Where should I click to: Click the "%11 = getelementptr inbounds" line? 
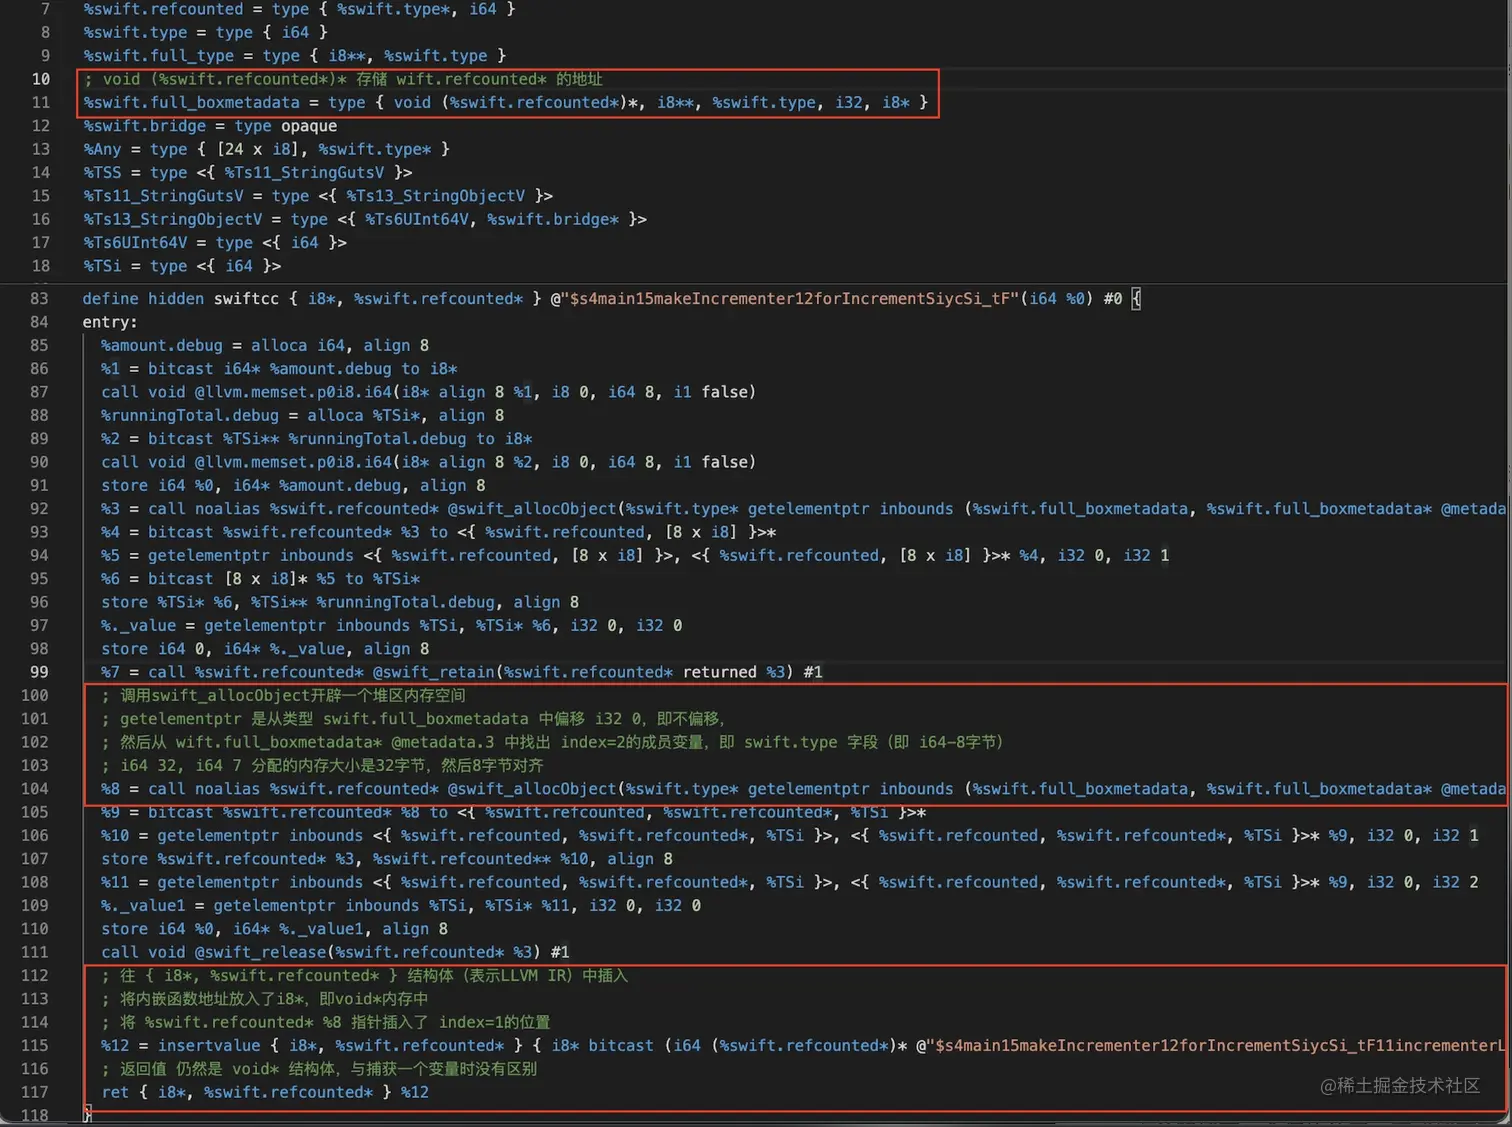(x=790, y=882)
